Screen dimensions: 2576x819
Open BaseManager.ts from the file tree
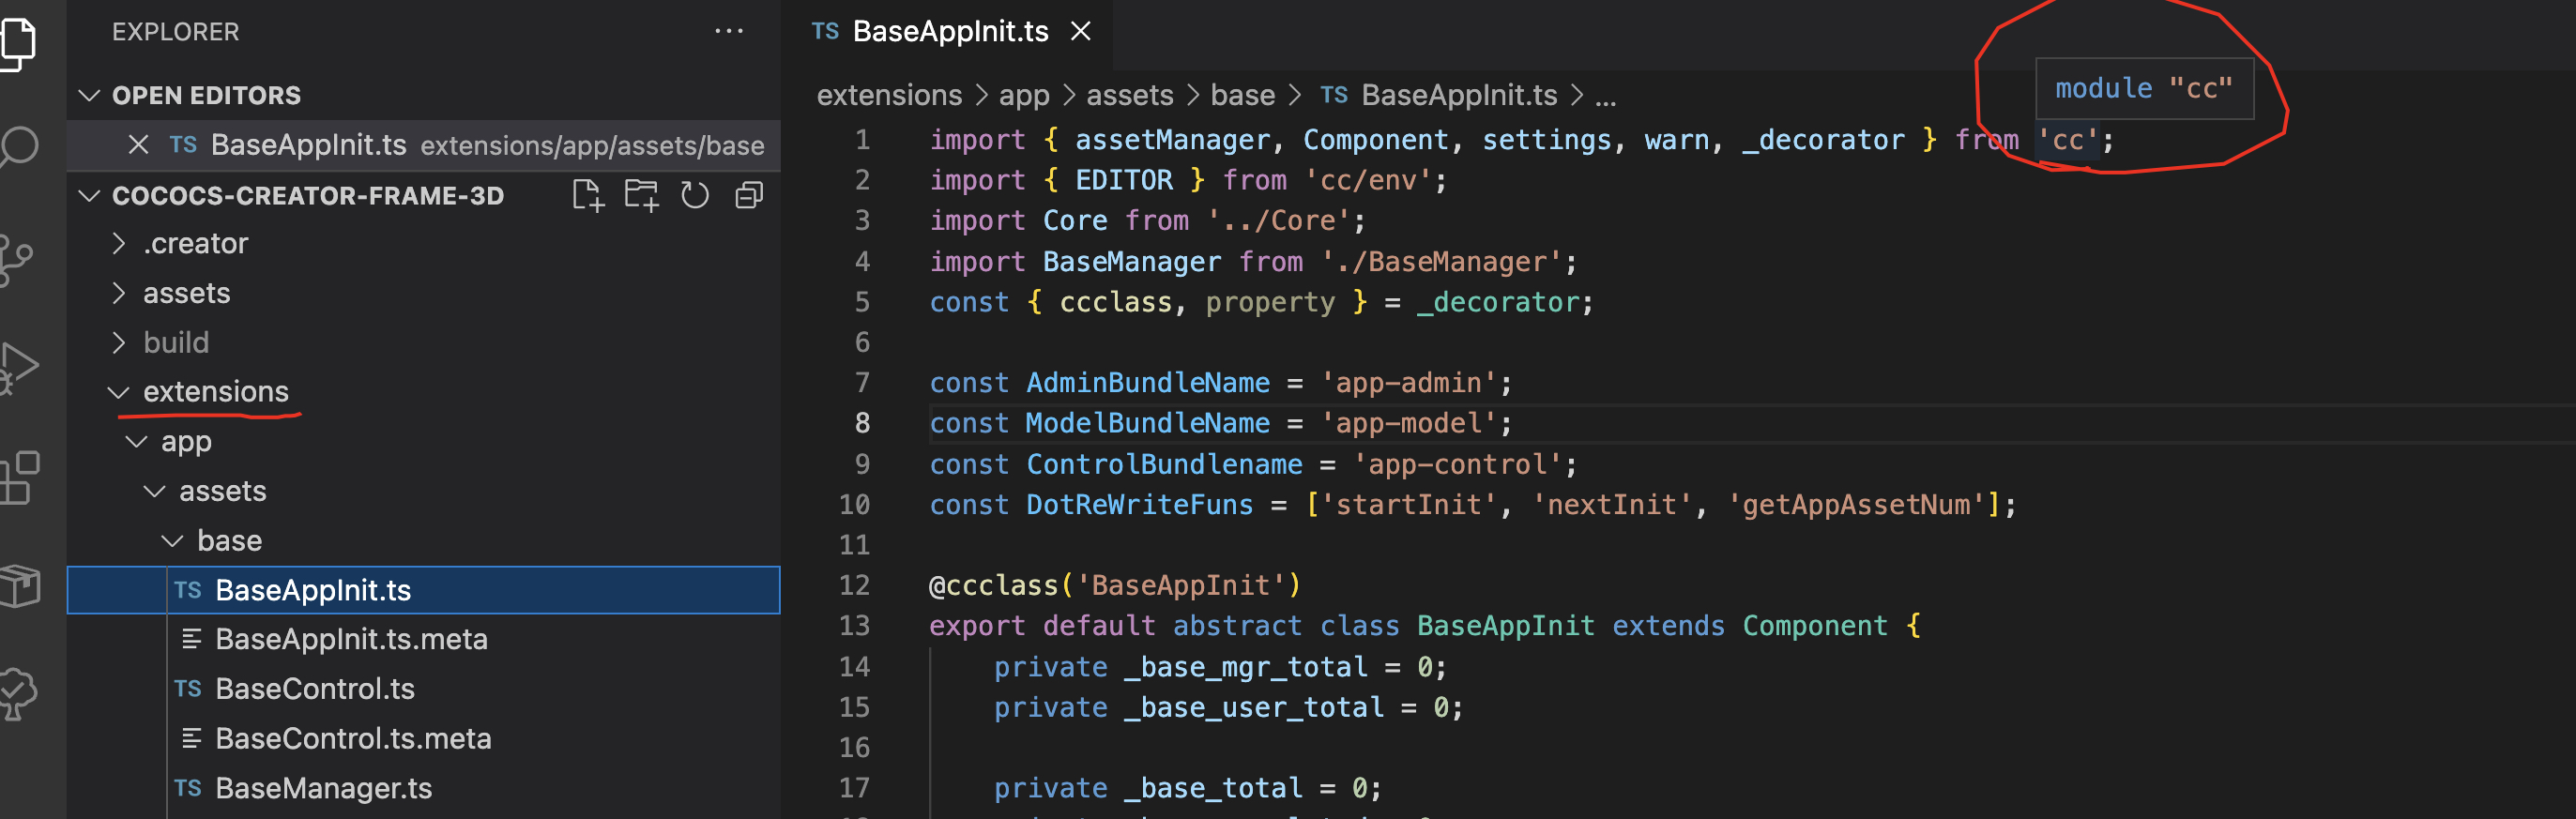pos(323,788)
